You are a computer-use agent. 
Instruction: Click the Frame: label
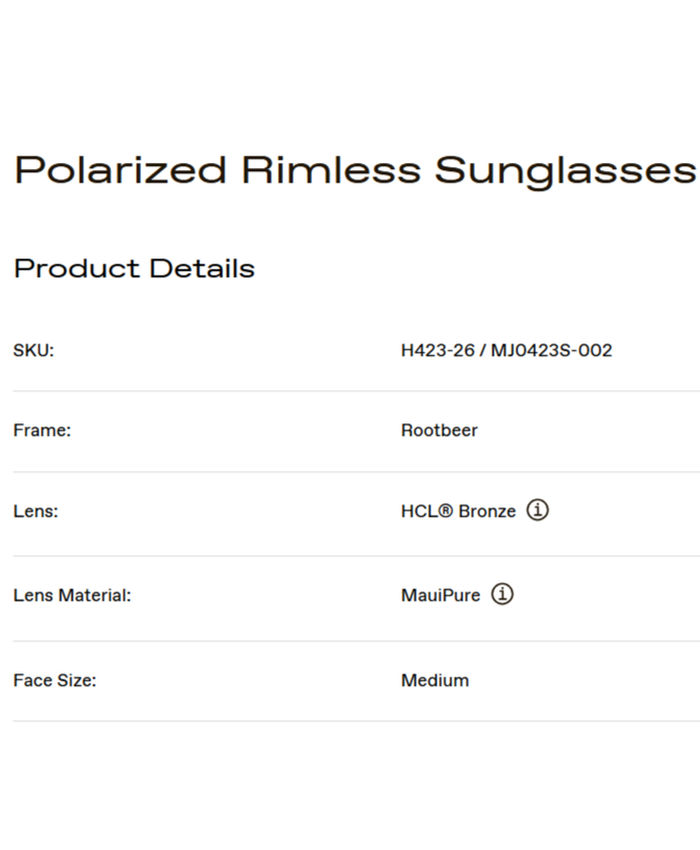(x=42, y=430)
